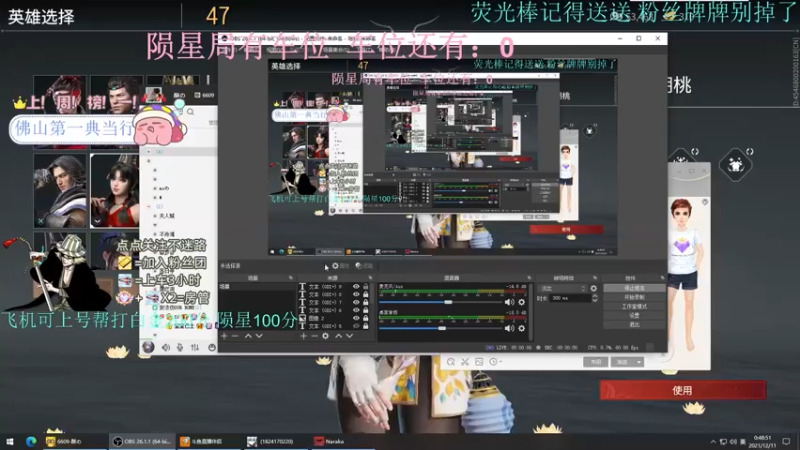Click studio mode button in OBS controls
Image resolution: width=800 pixels, height=450 pixels.
point(634,307)
